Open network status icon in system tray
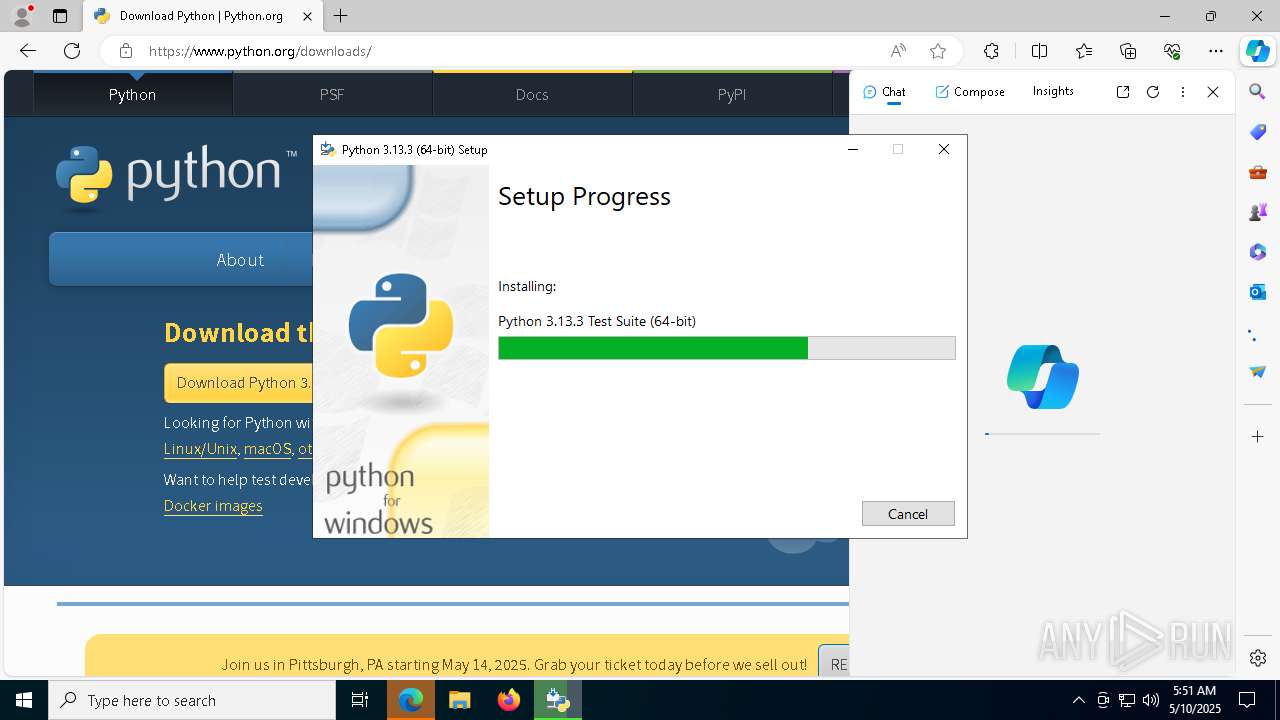The width and height of the screenshot is (1280, 720). coord(1127,700)
